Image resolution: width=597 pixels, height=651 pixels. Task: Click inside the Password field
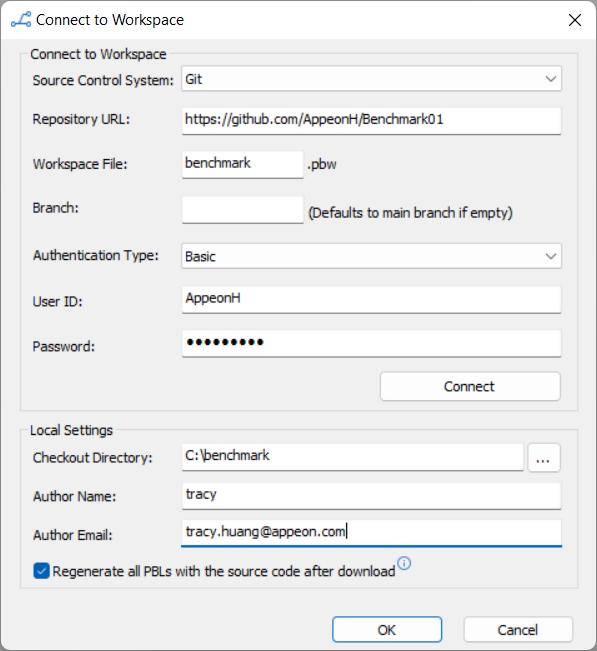[x=371, y=343]
